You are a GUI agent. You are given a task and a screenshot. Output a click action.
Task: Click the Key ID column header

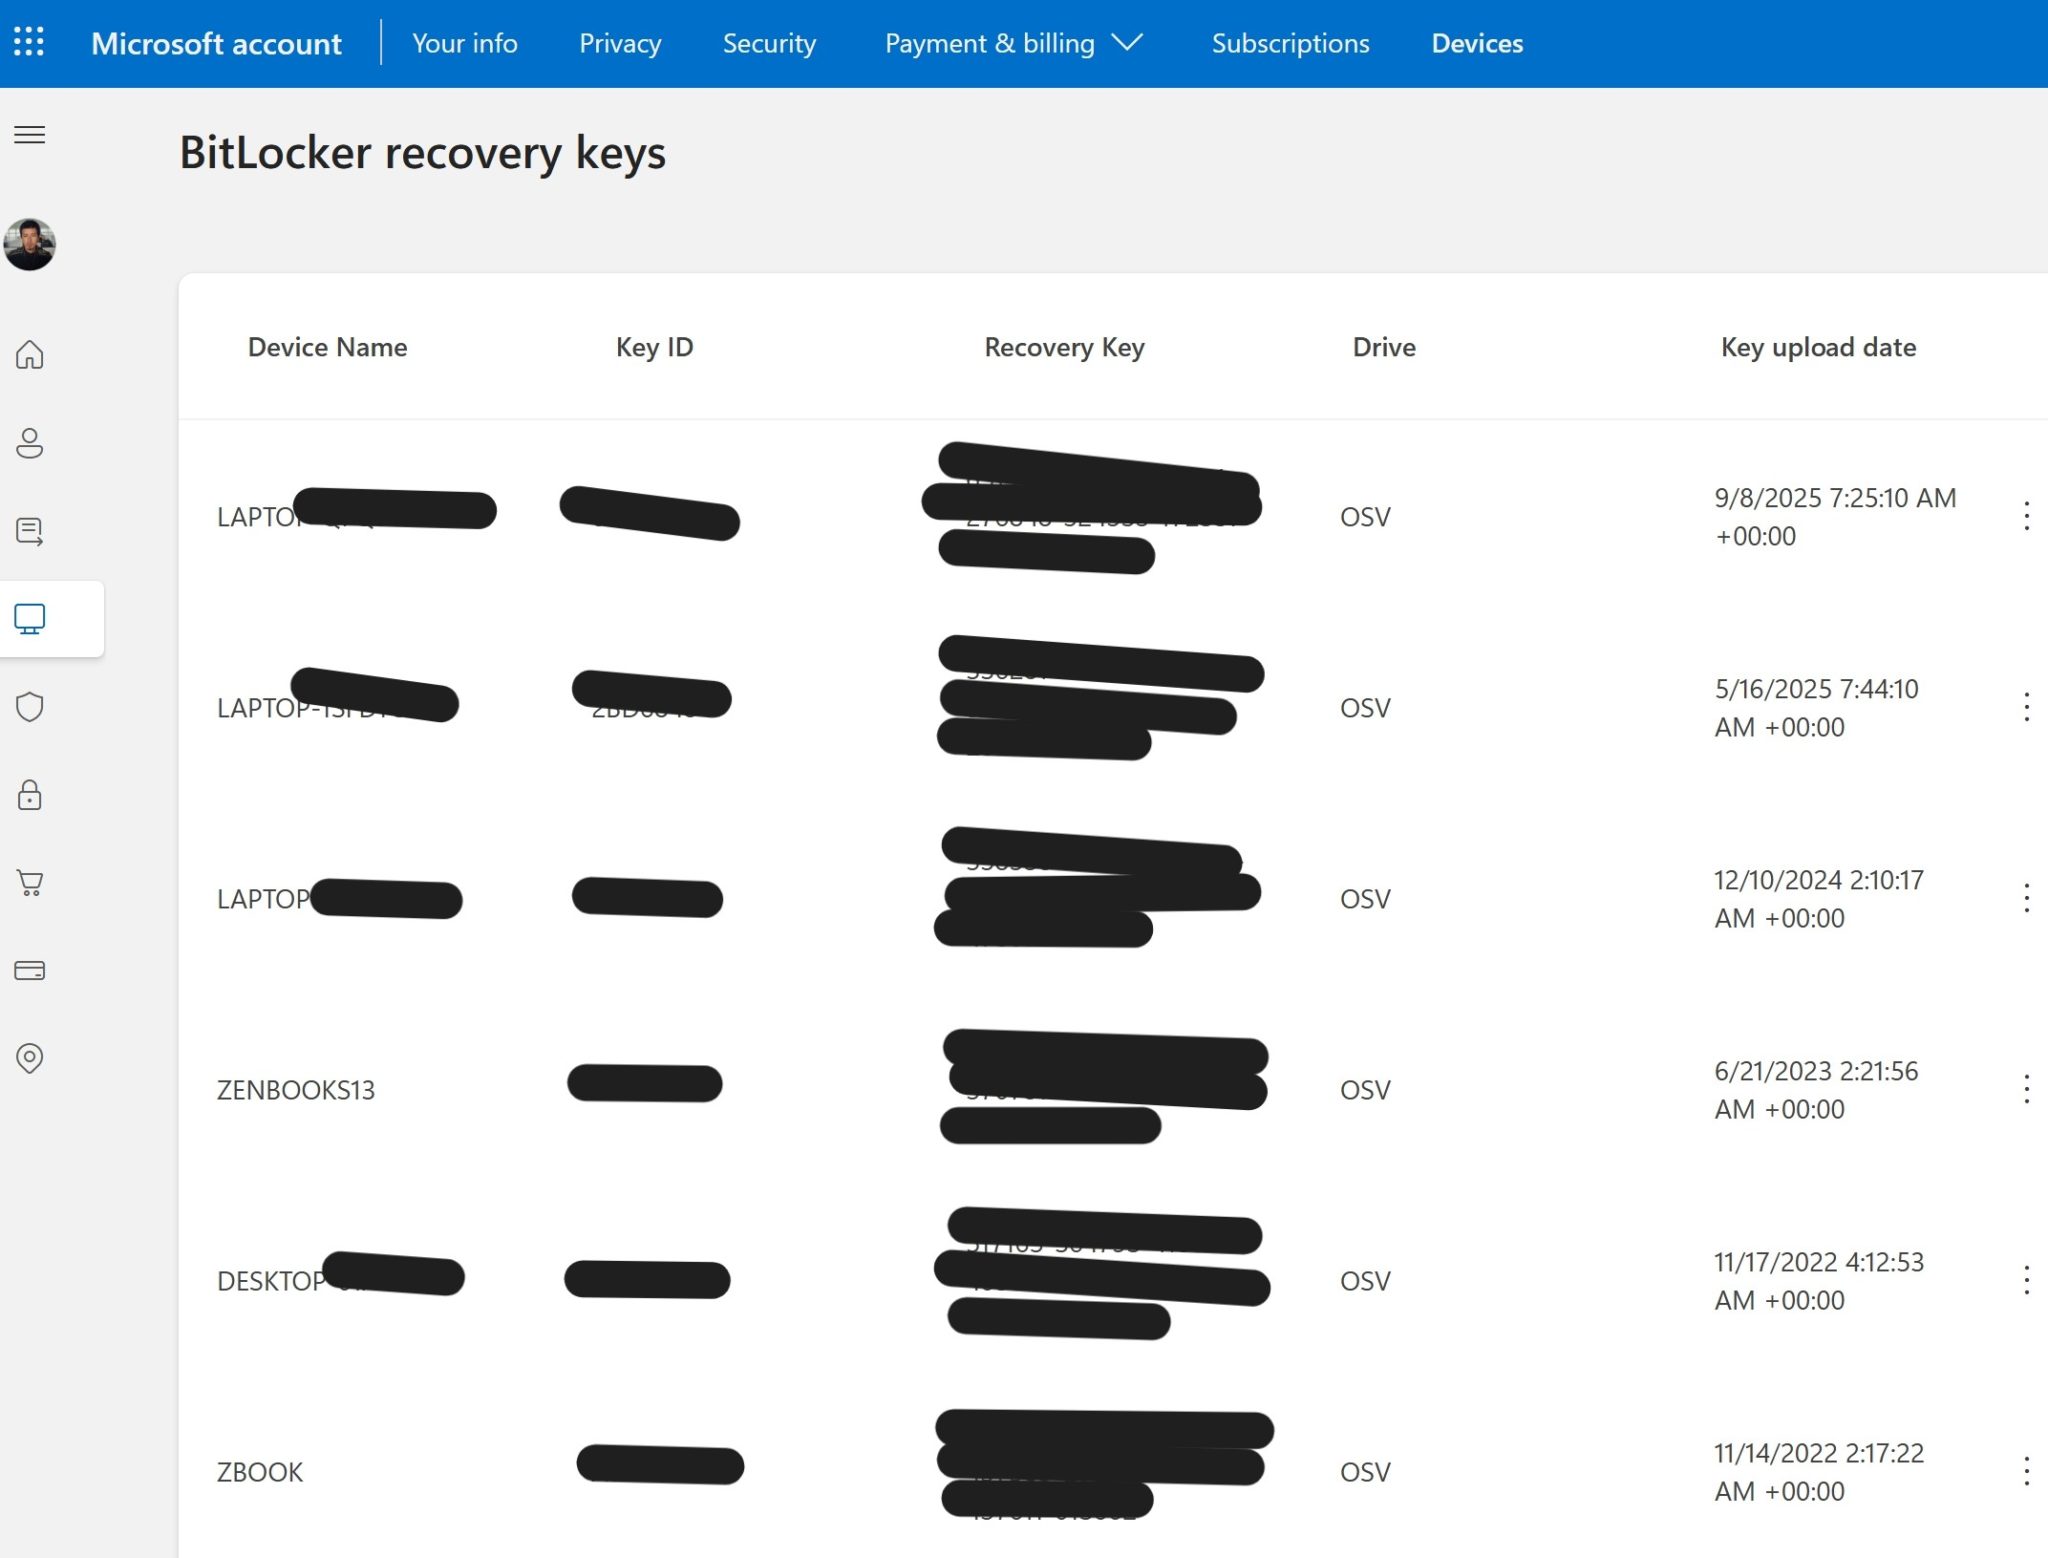(654, 347)
